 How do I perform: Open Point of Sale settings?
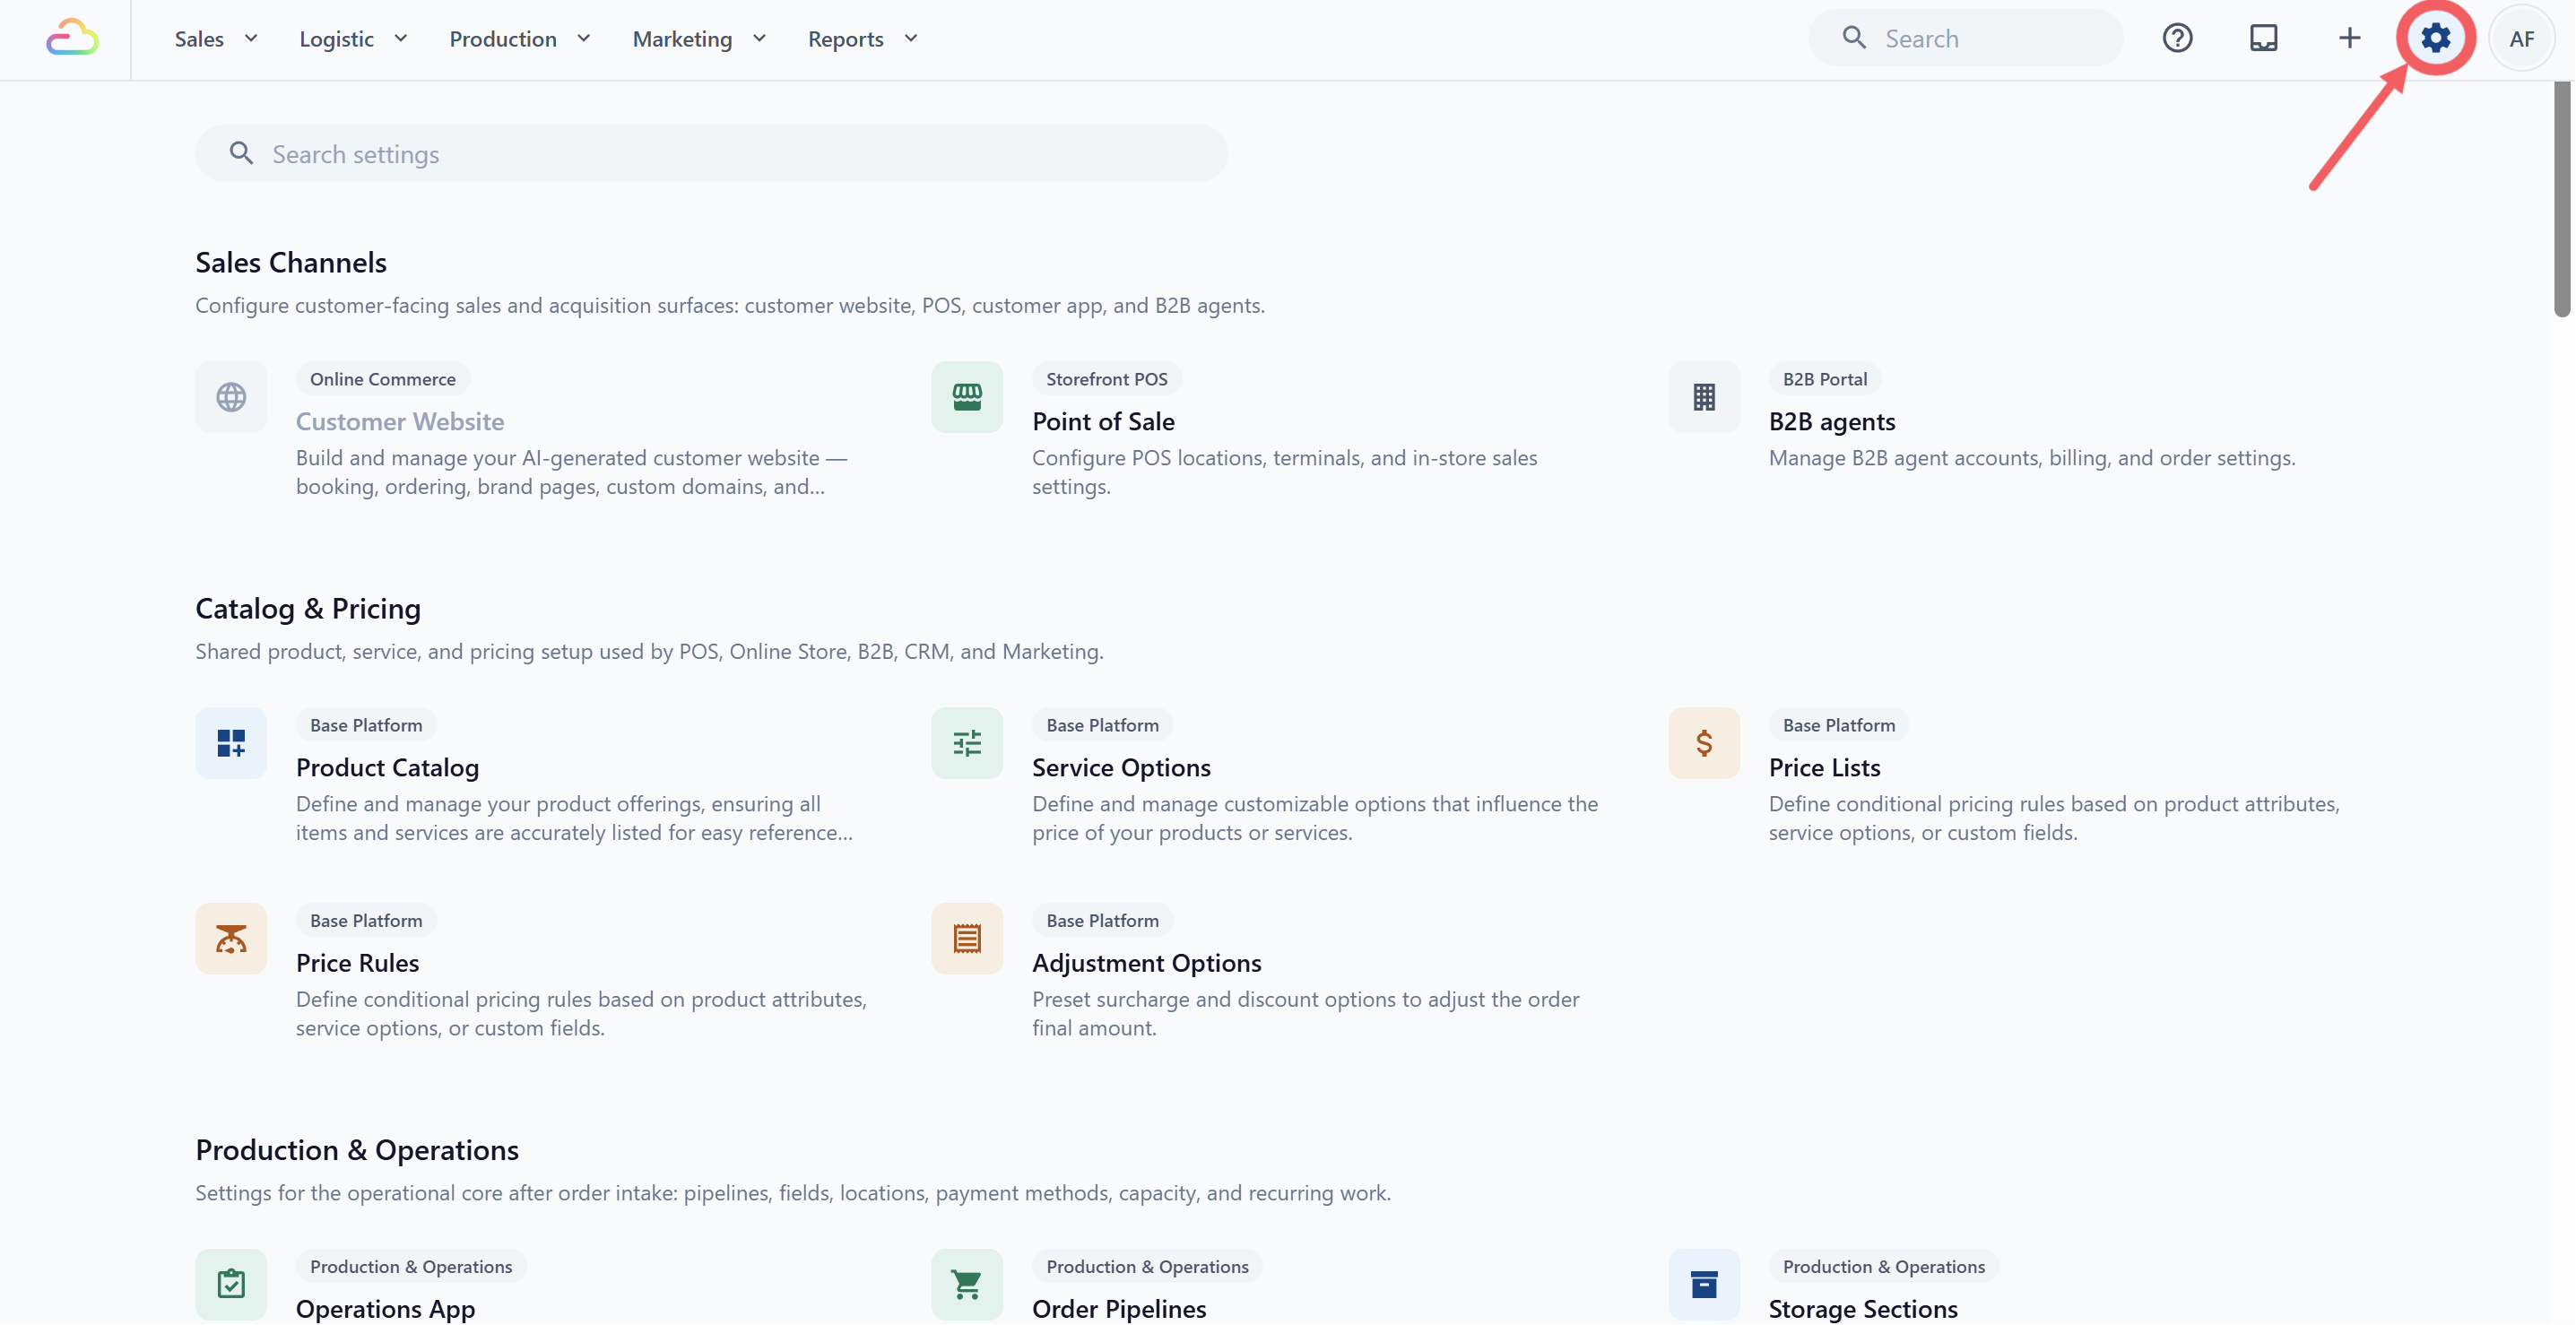tap(1103, 422)
